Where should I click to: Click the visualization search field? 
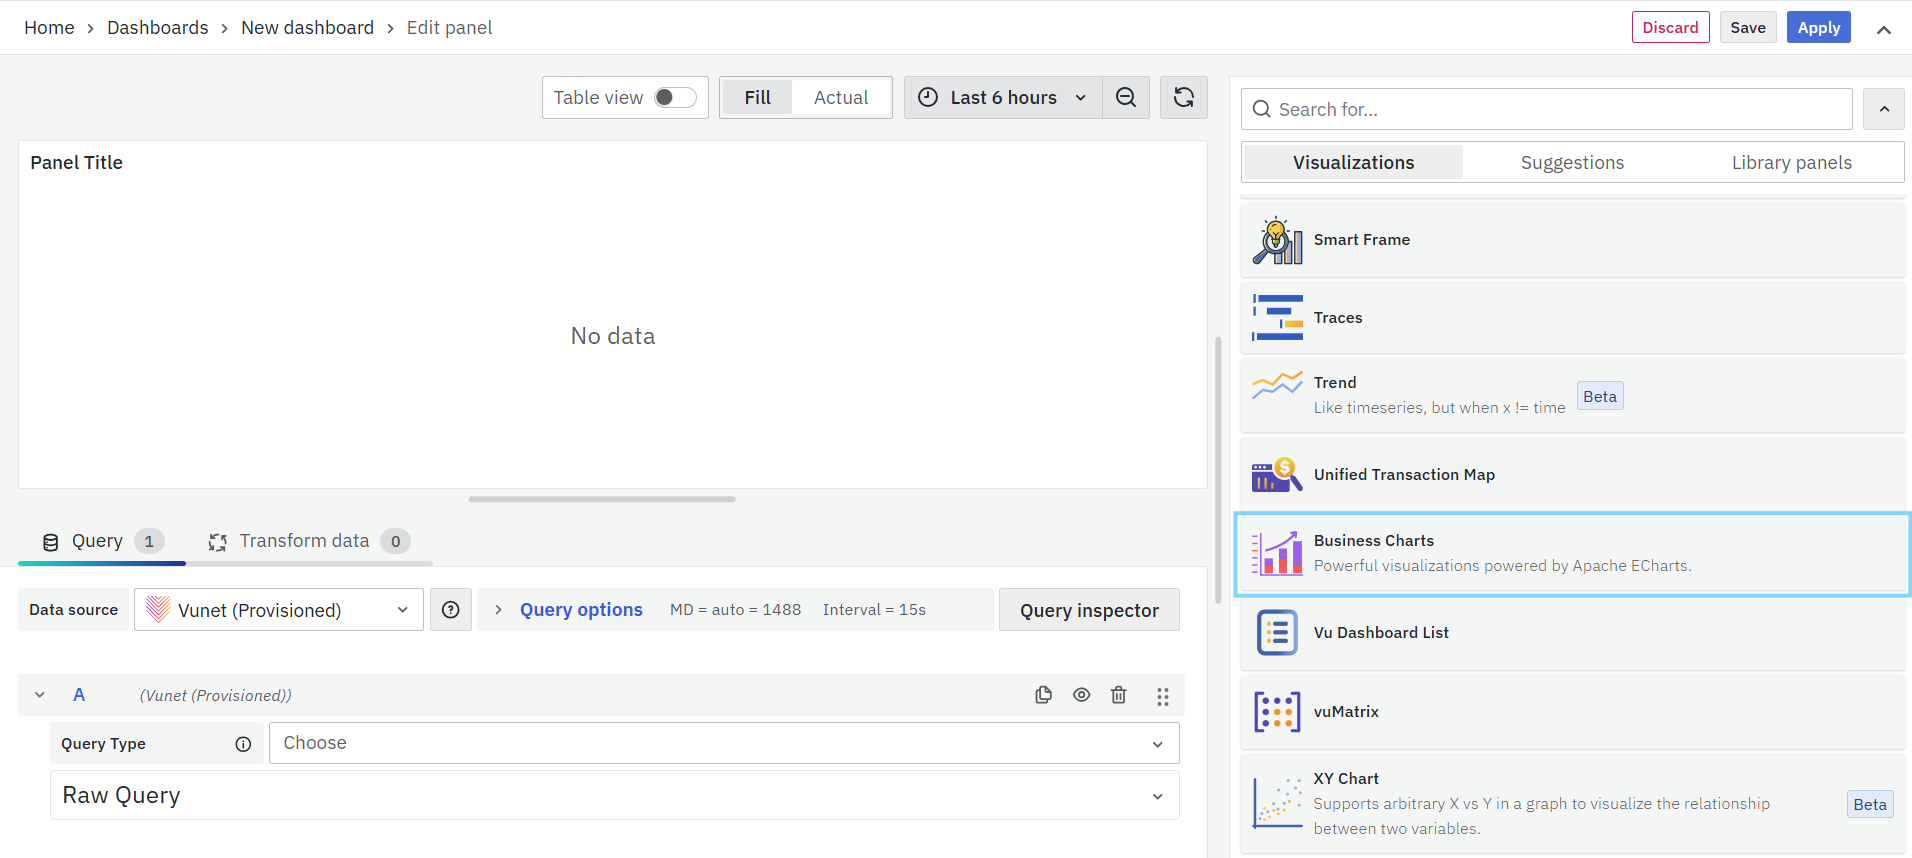click(1546, 109)
